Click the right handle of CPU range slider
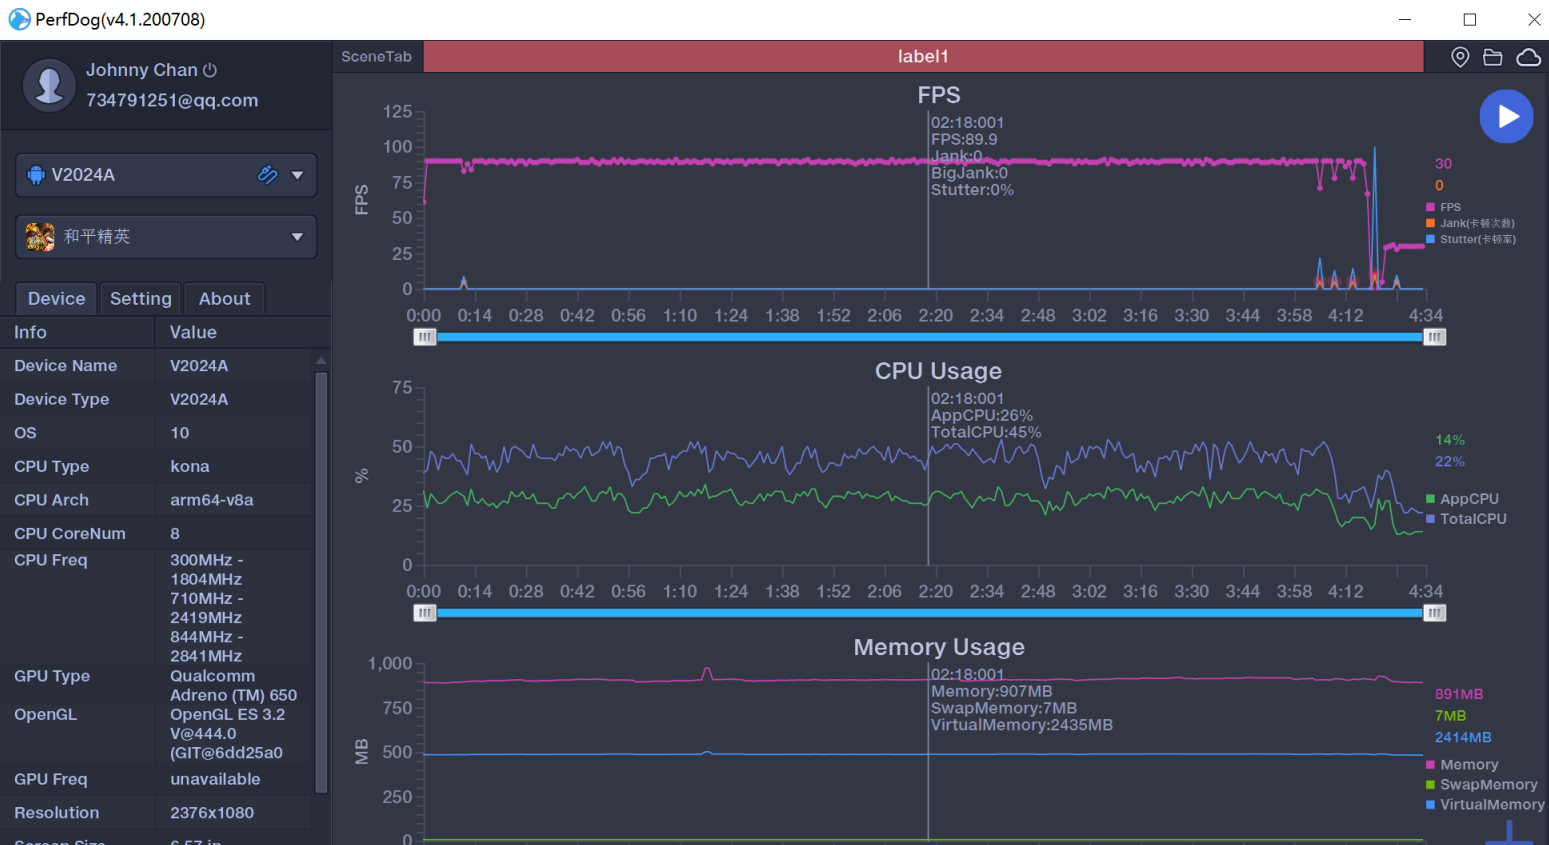The width and height of the screenshot is (1549, 845). click(1434, 613)
